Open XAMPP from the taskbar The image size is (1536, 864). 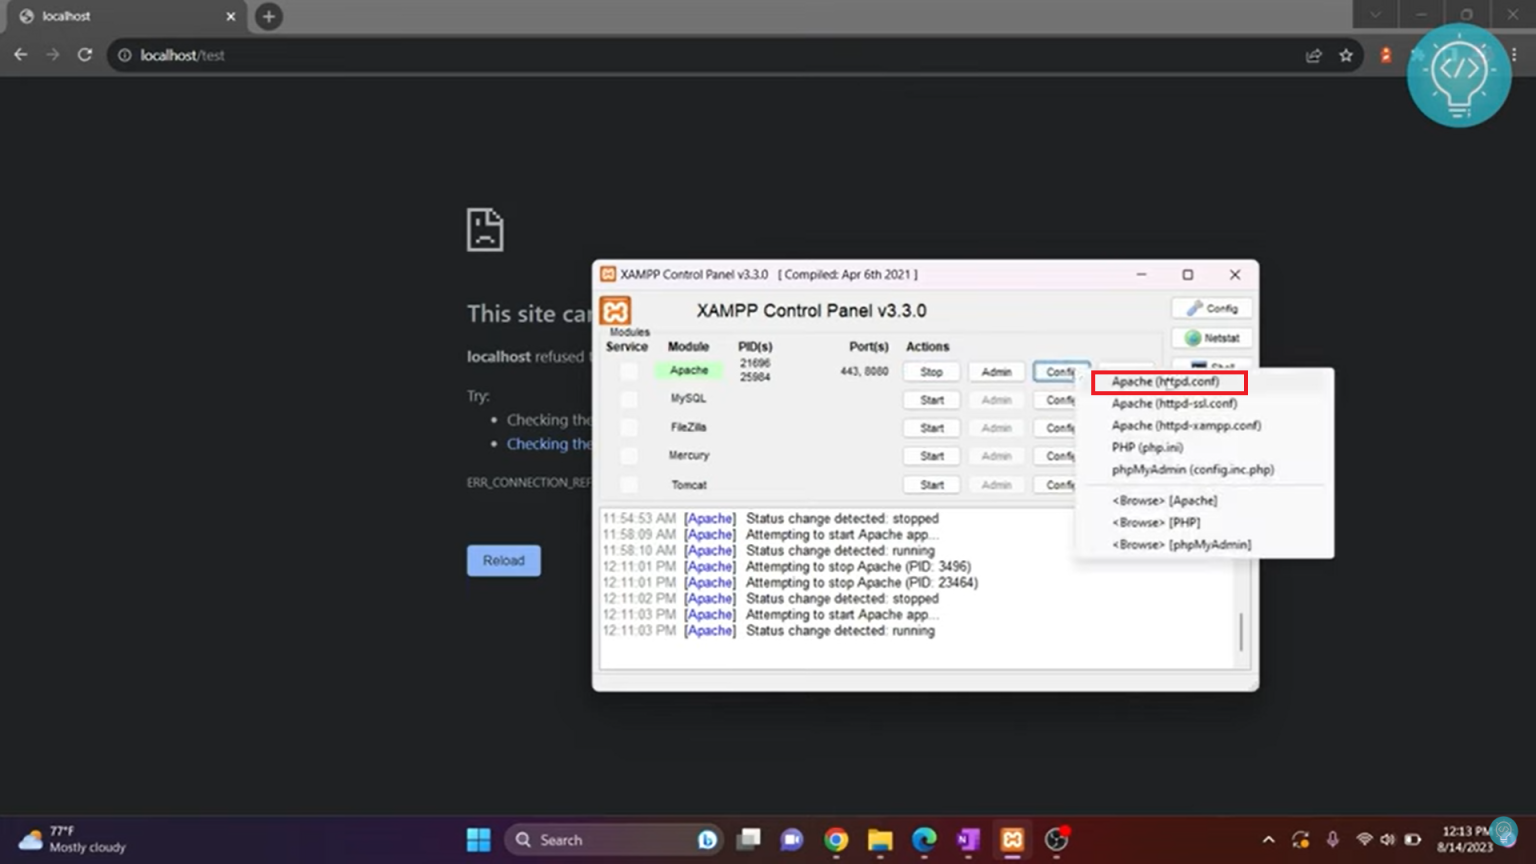tap(1012, 840)
